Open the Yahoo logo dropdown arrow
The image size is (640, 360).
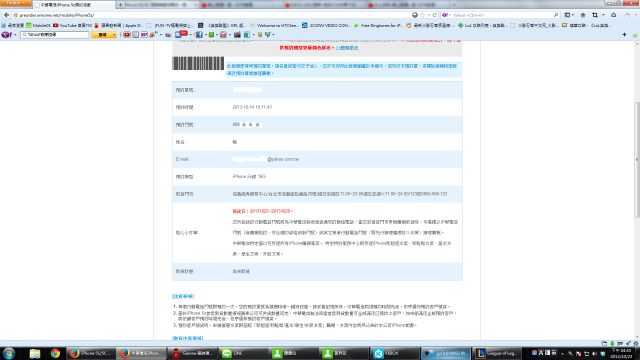15,35
